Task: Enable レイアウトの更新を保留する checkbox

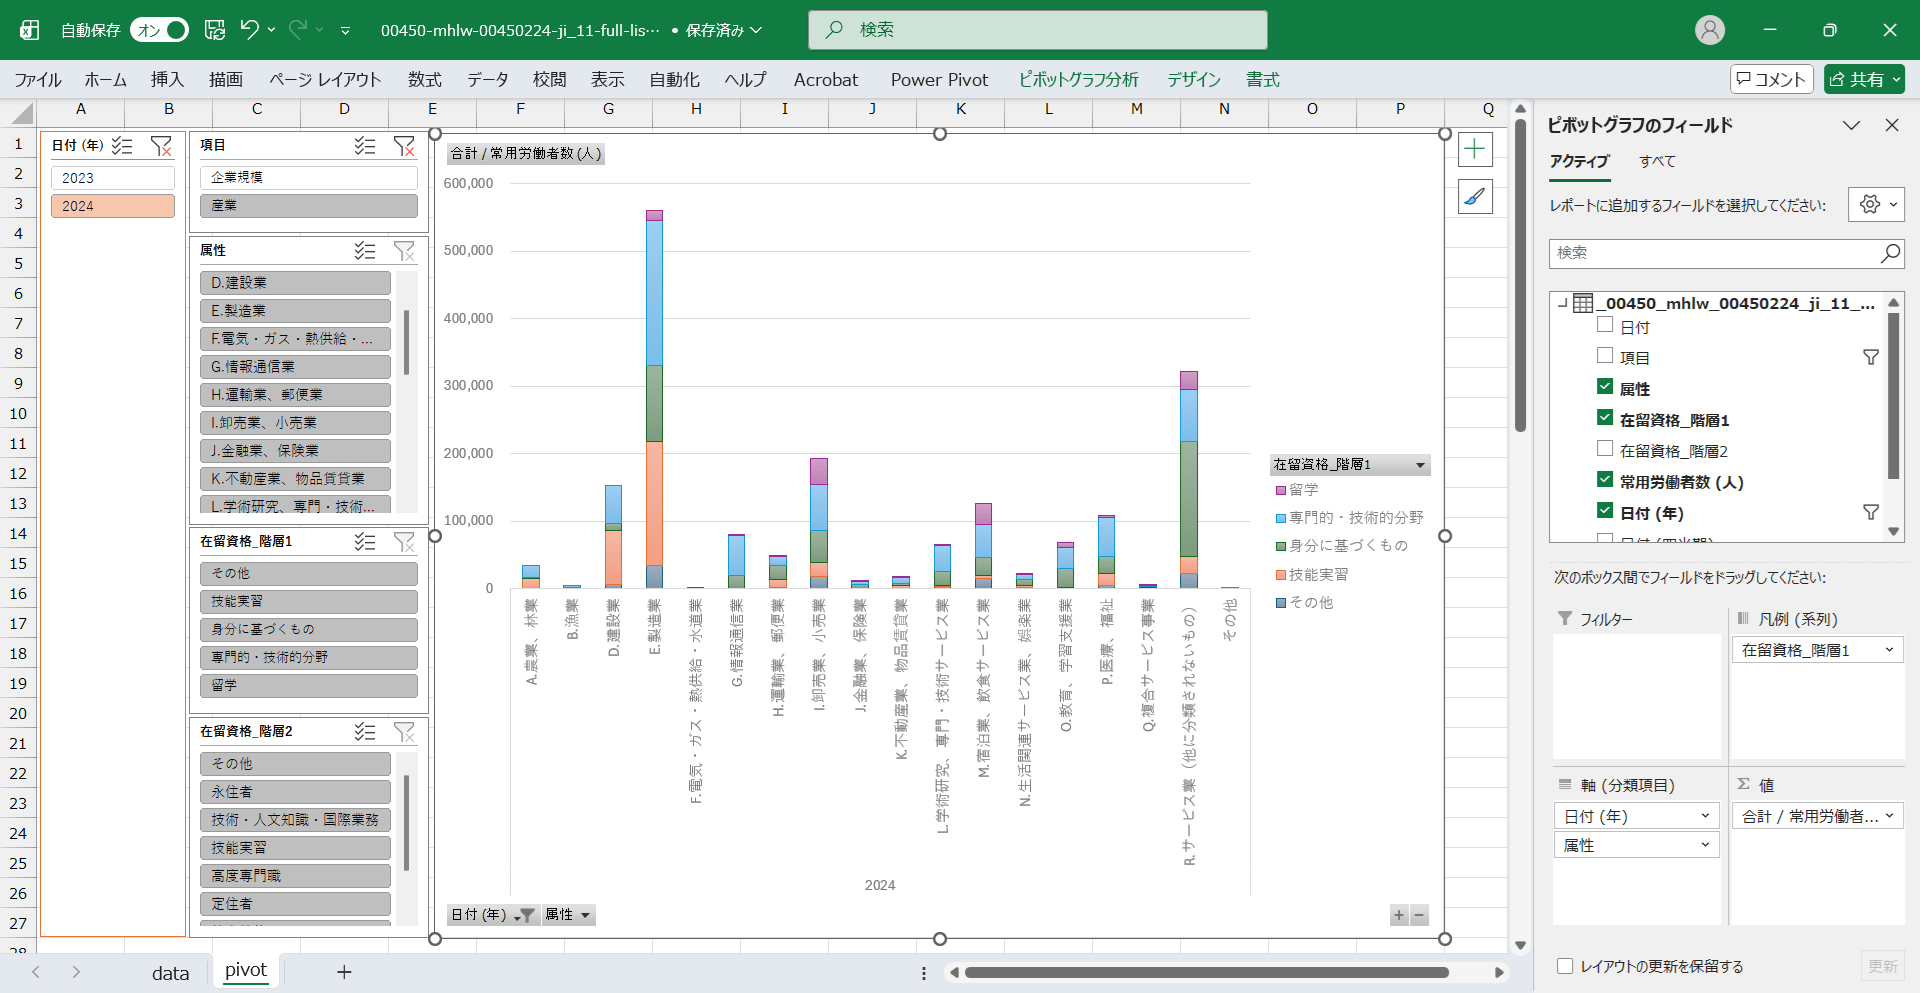Action: pos(1565,966)
